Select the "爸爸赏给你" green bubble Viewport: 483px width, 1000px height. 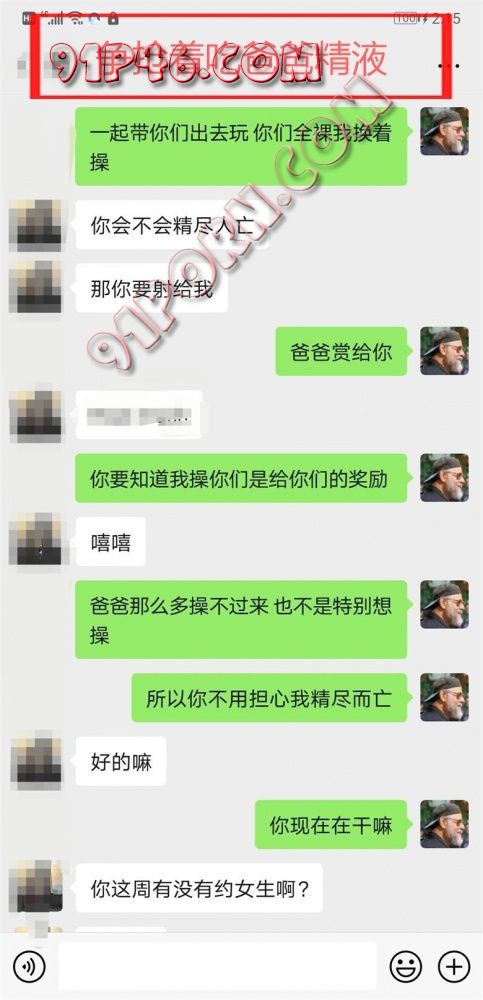[x=341, y=351]
